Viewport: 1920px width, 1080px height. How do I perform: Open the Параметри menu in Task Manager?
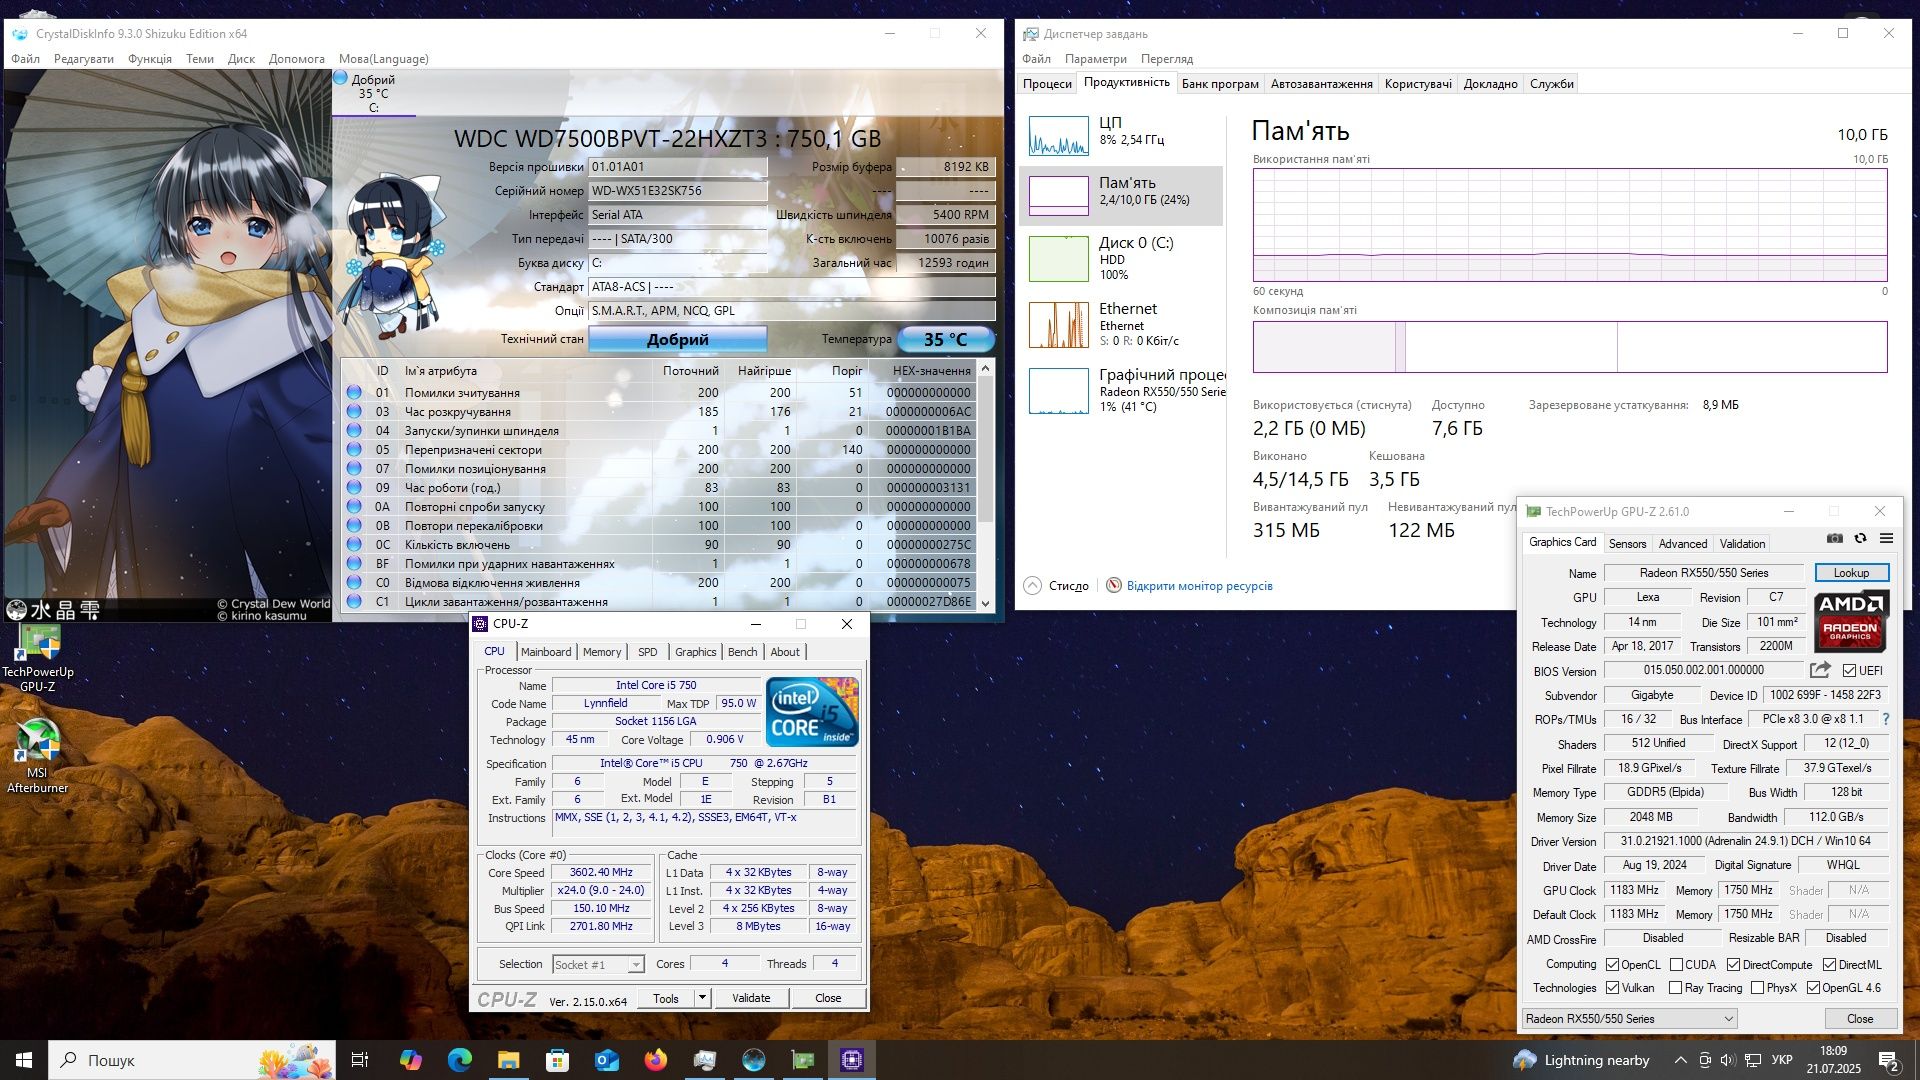point(1096,59)
